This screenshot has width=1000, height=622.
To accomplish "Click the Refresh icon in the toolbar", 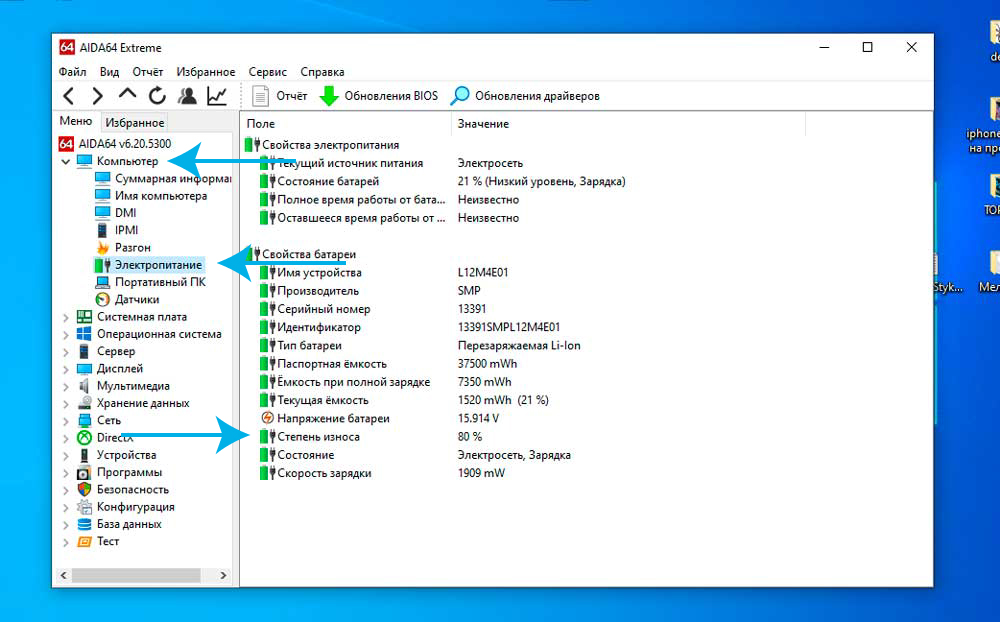I will click(157, 96).
